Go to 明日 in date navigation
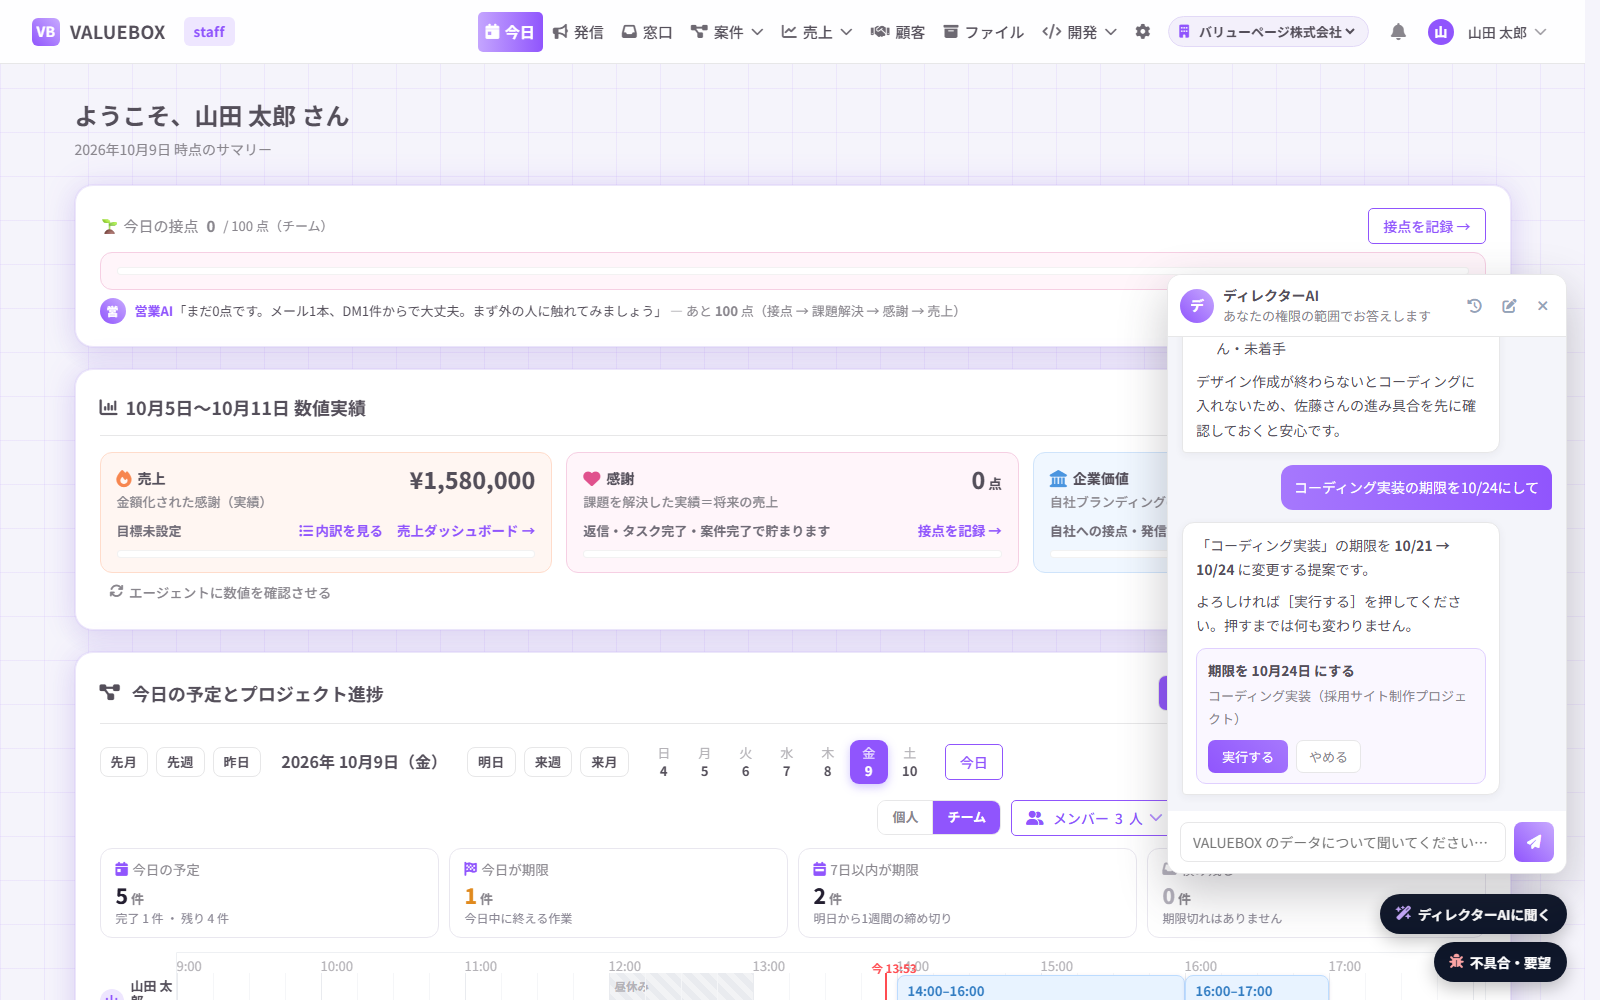This screenshot has width=1600, height=1000. (x=491, y=762)
